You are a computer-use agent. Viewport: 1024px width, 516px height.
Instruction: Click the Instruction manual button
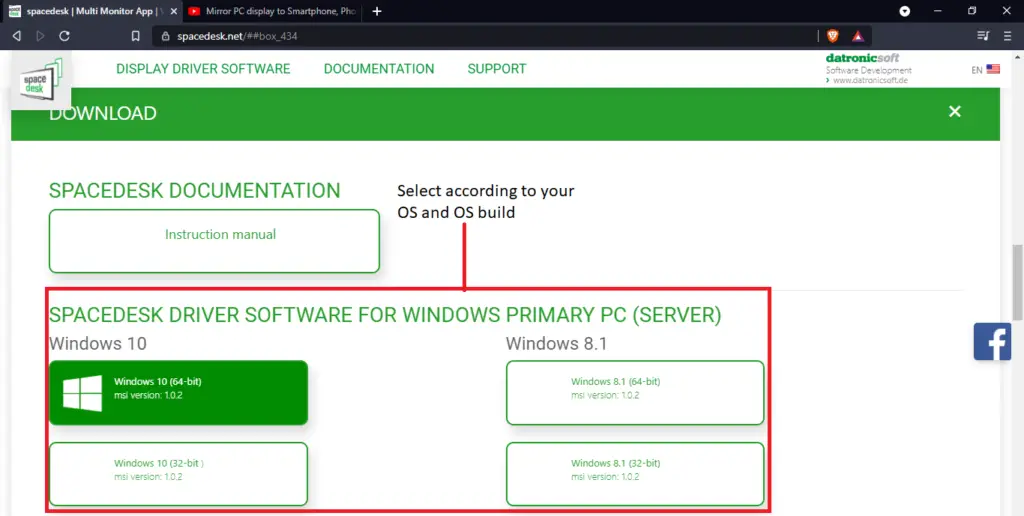click(214, 241)
